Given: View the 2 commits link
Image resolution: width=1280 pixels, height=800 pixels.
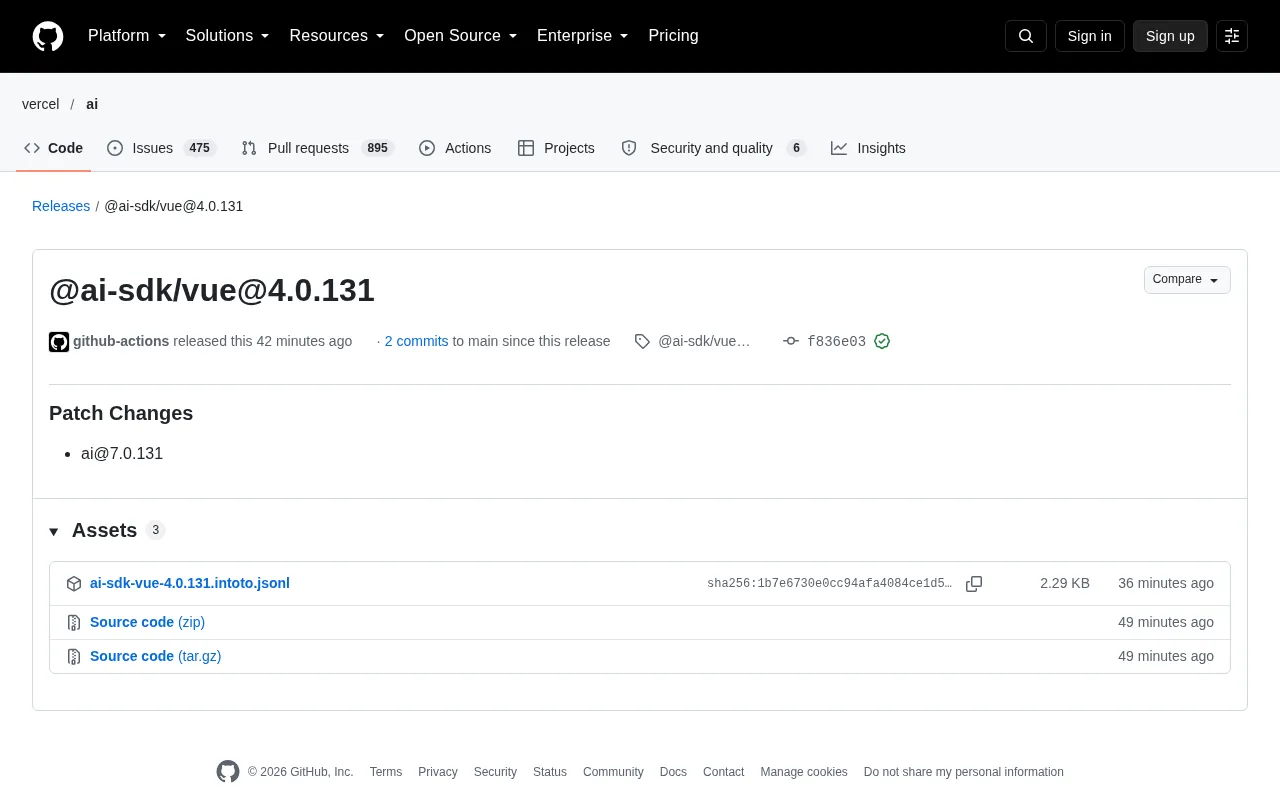Looking at the screenshot, I should coord(416,341).
